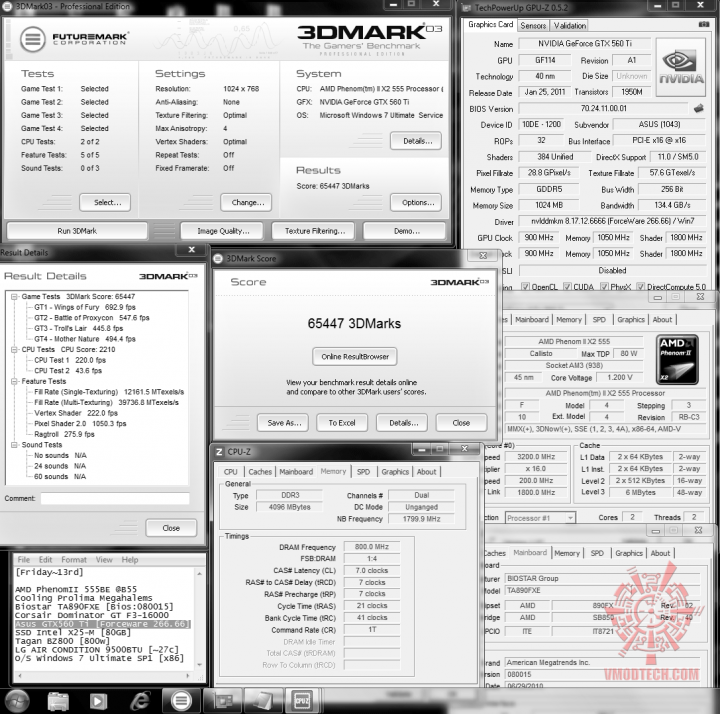Launch Internet Explorer from taskbar
This screenshot has height=714, width=720.
[140, 701]
